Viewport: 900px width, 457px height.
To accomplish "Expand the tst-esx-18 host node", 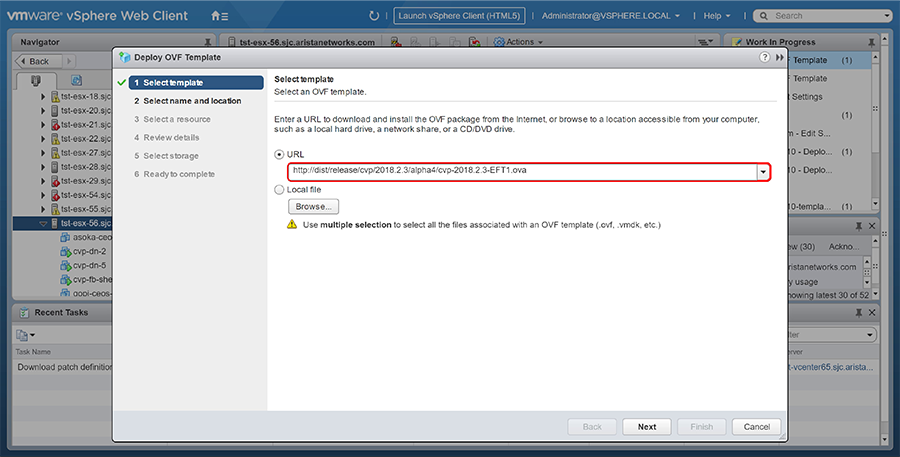I will click(43, 96).
